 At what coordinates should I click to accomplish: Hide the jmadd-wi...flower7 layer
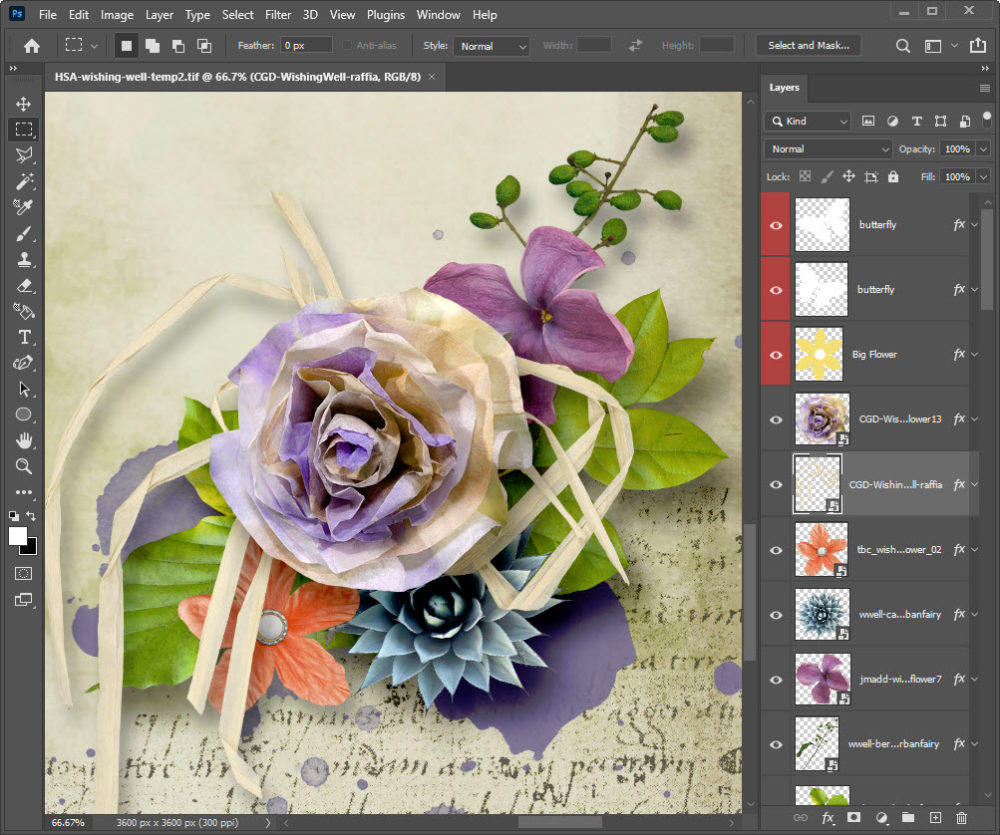coord(776,679)
